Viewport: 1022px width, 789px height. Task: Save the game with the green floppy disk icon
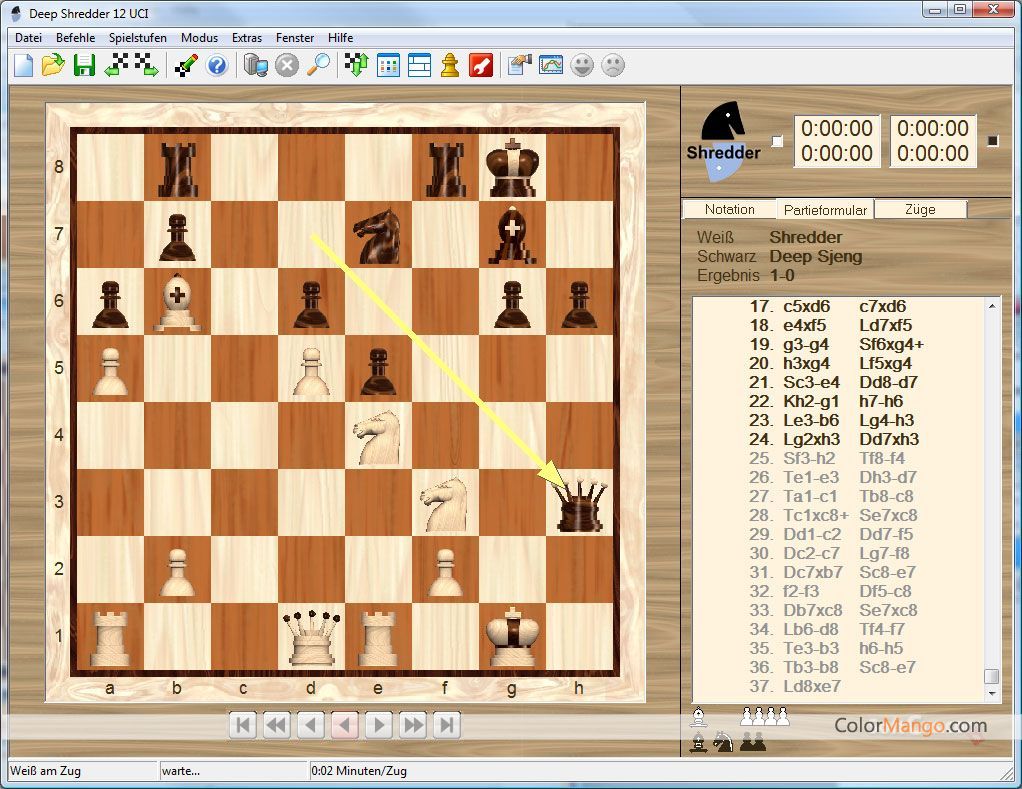tap(84, 66)
